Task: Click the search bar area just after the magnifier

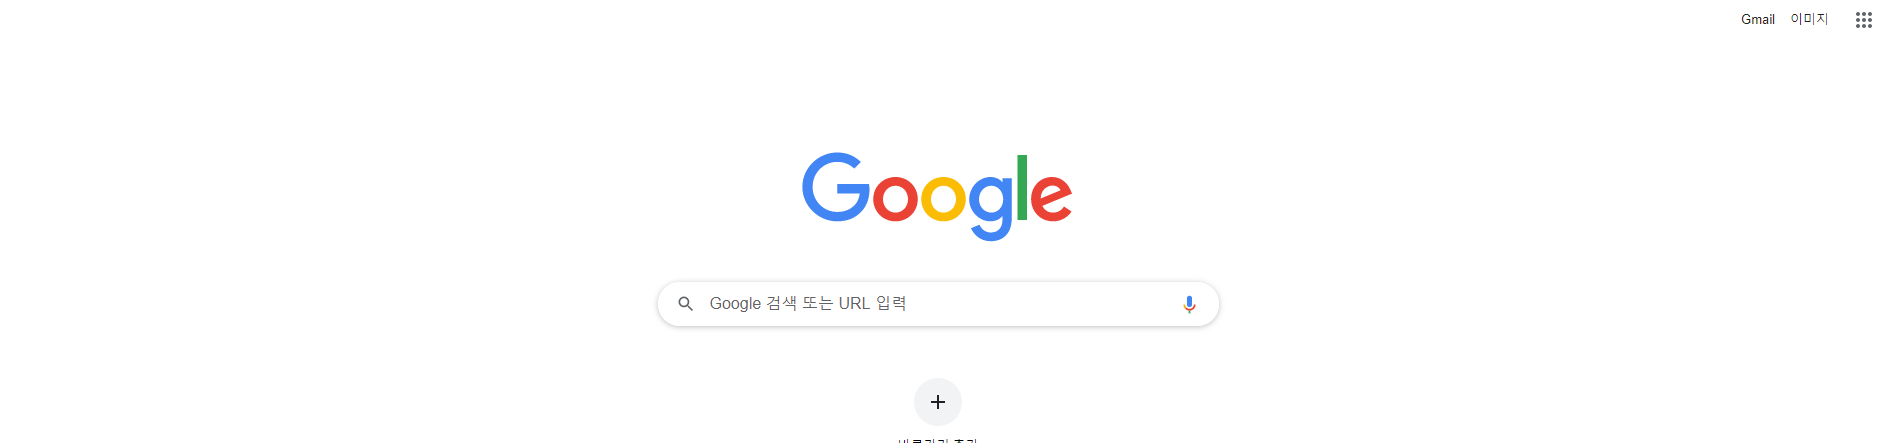Action: [x=702, y=304]
